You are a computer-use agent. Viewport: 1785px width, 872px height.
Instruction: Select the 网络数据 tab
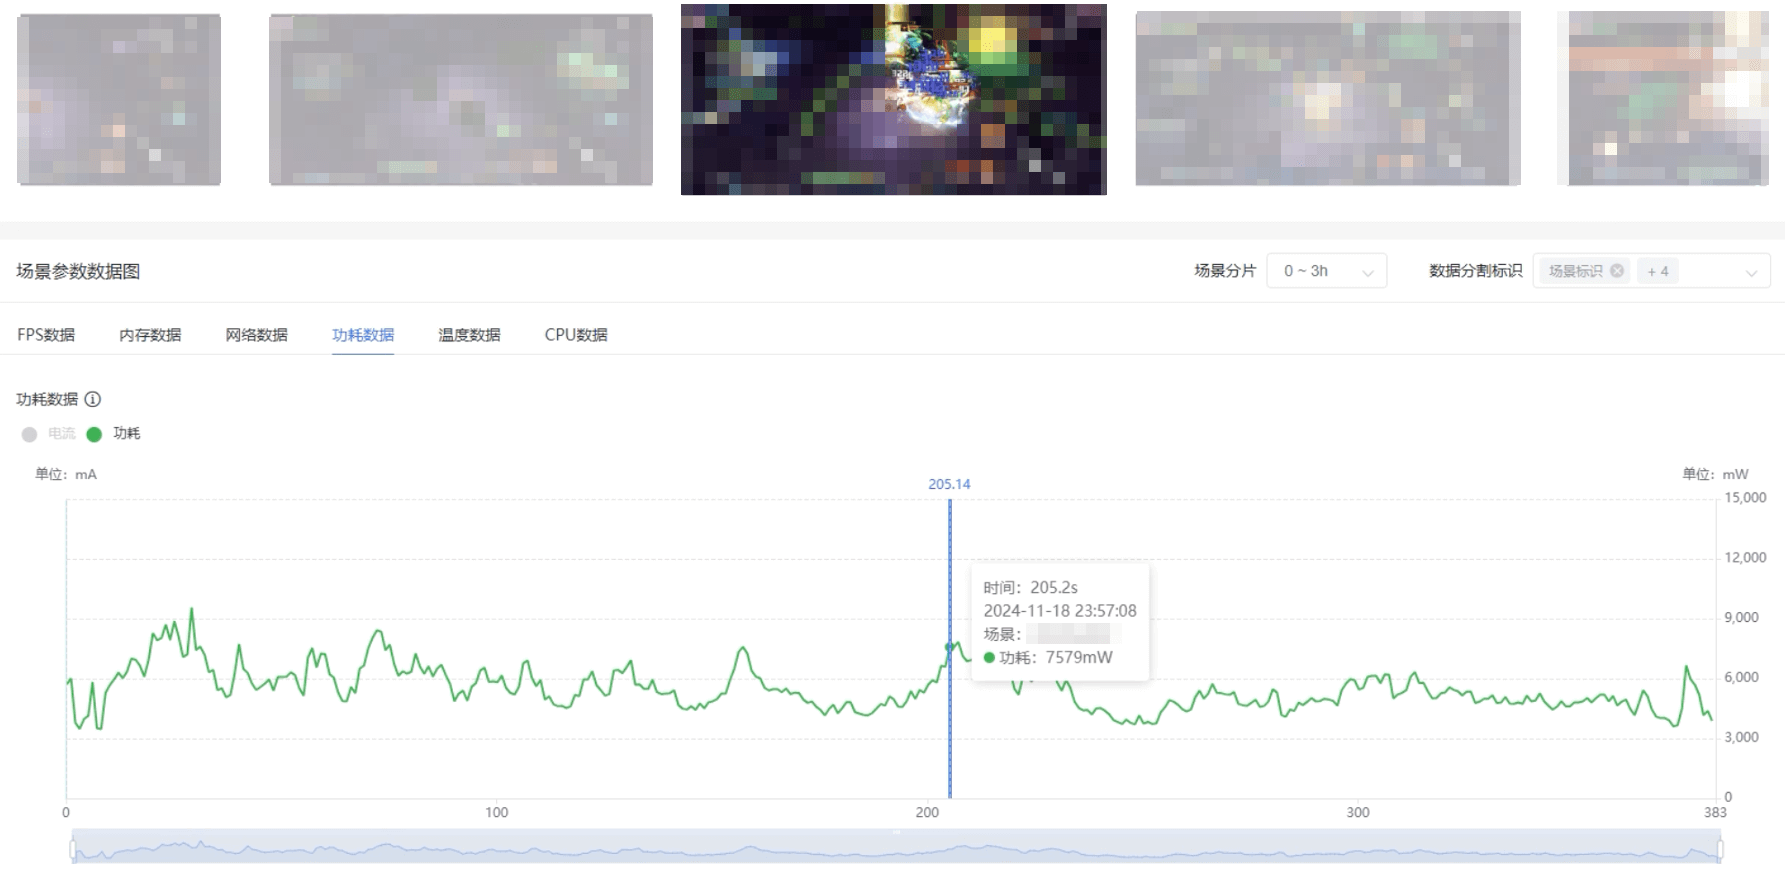(x=257, y=335)
